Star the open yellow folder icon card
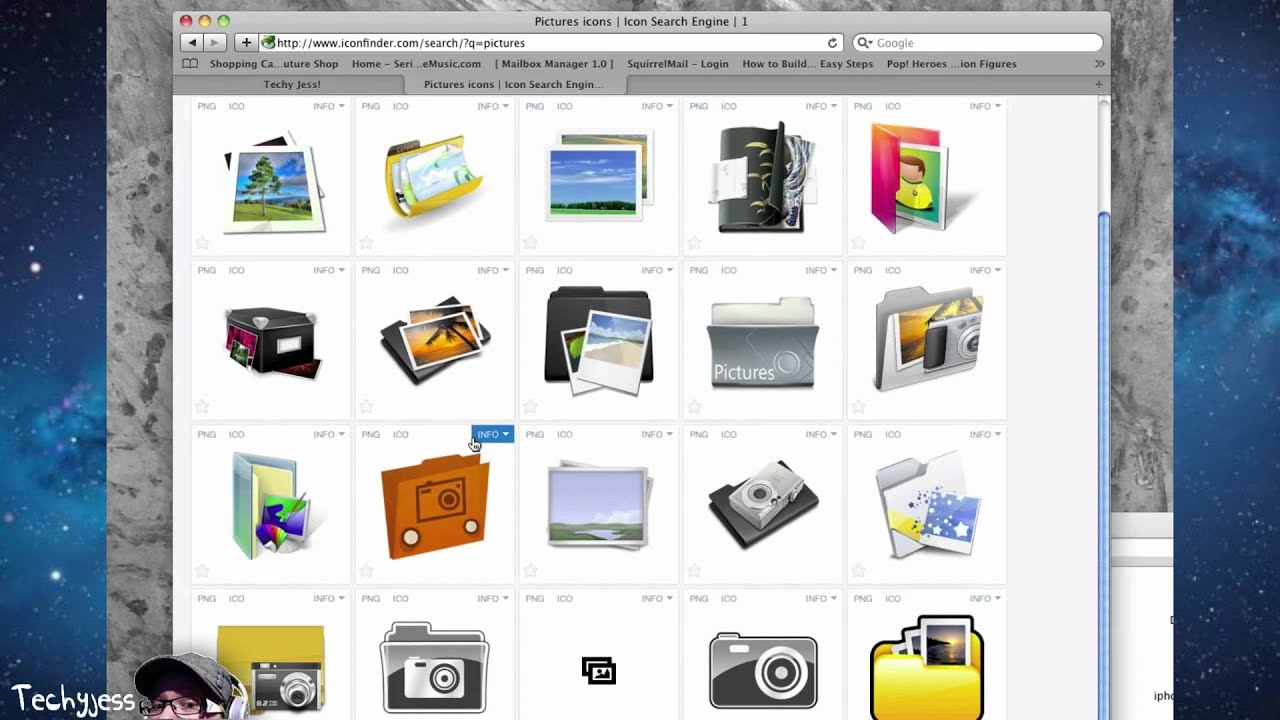The height and width of the screenshot is (720, 1280). click(x=366, y=243)
